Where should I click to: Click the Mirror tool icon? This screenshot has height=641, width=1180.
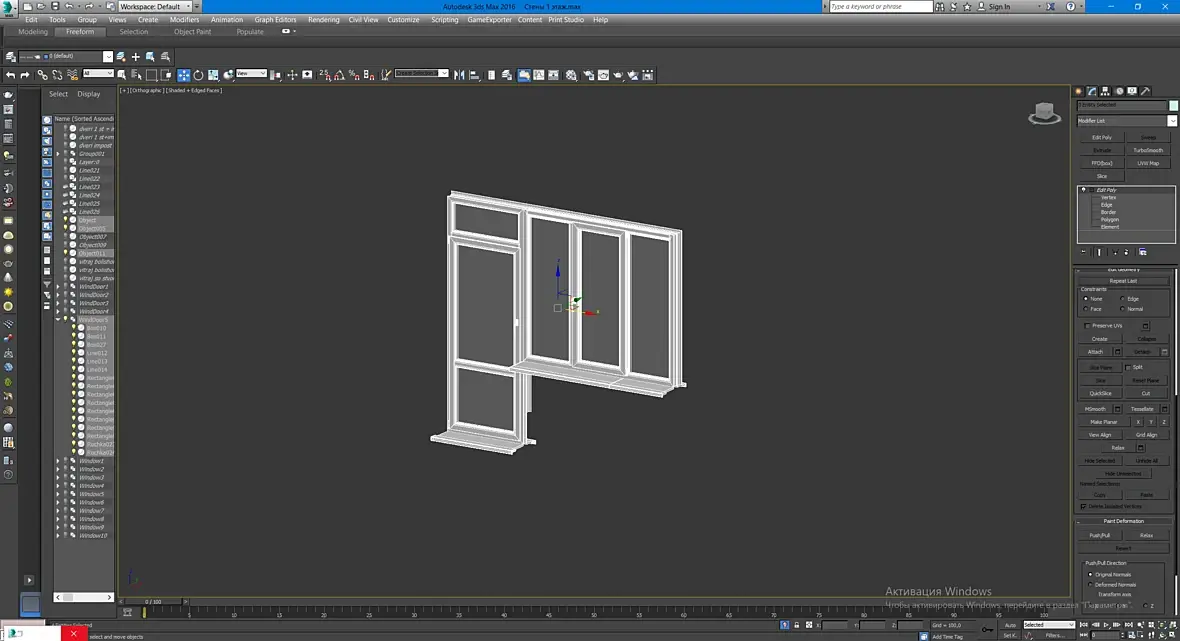pos(459,75)
